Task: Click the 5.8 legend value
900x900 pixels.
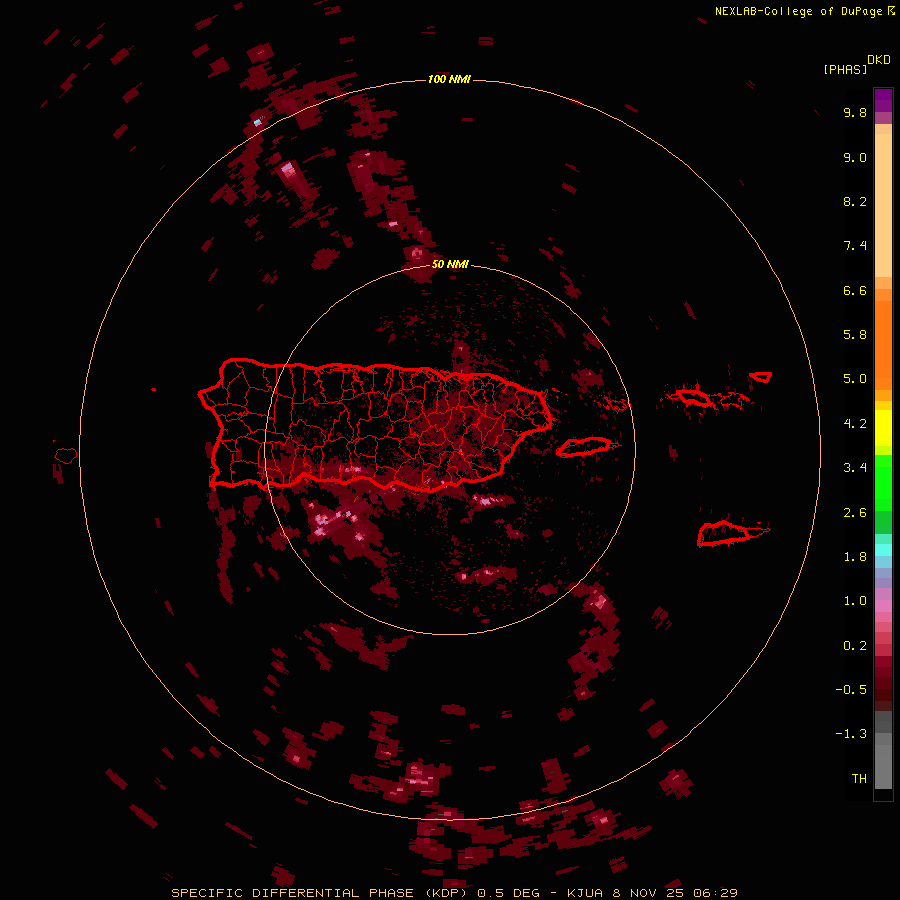Action: point(855,335)
